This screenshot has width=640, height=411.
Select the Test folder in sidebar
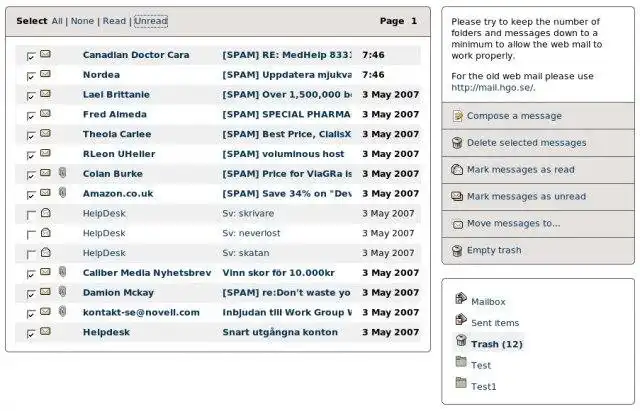click(x=481, y=365)
